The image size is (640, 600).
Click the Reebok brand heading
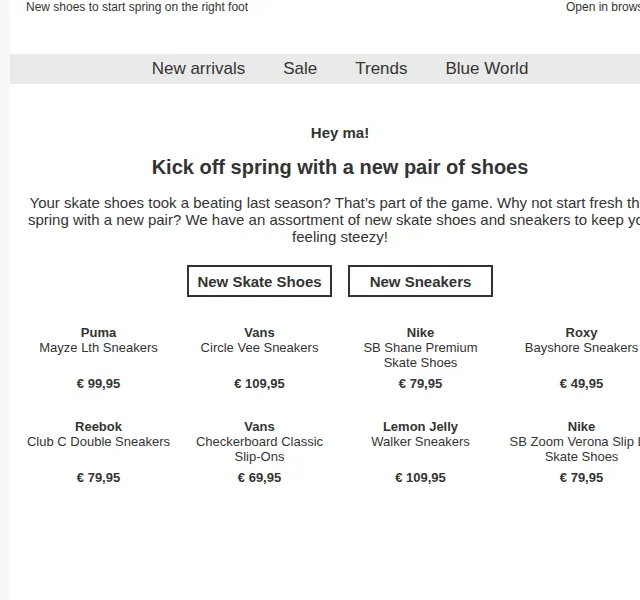point(98,427)
